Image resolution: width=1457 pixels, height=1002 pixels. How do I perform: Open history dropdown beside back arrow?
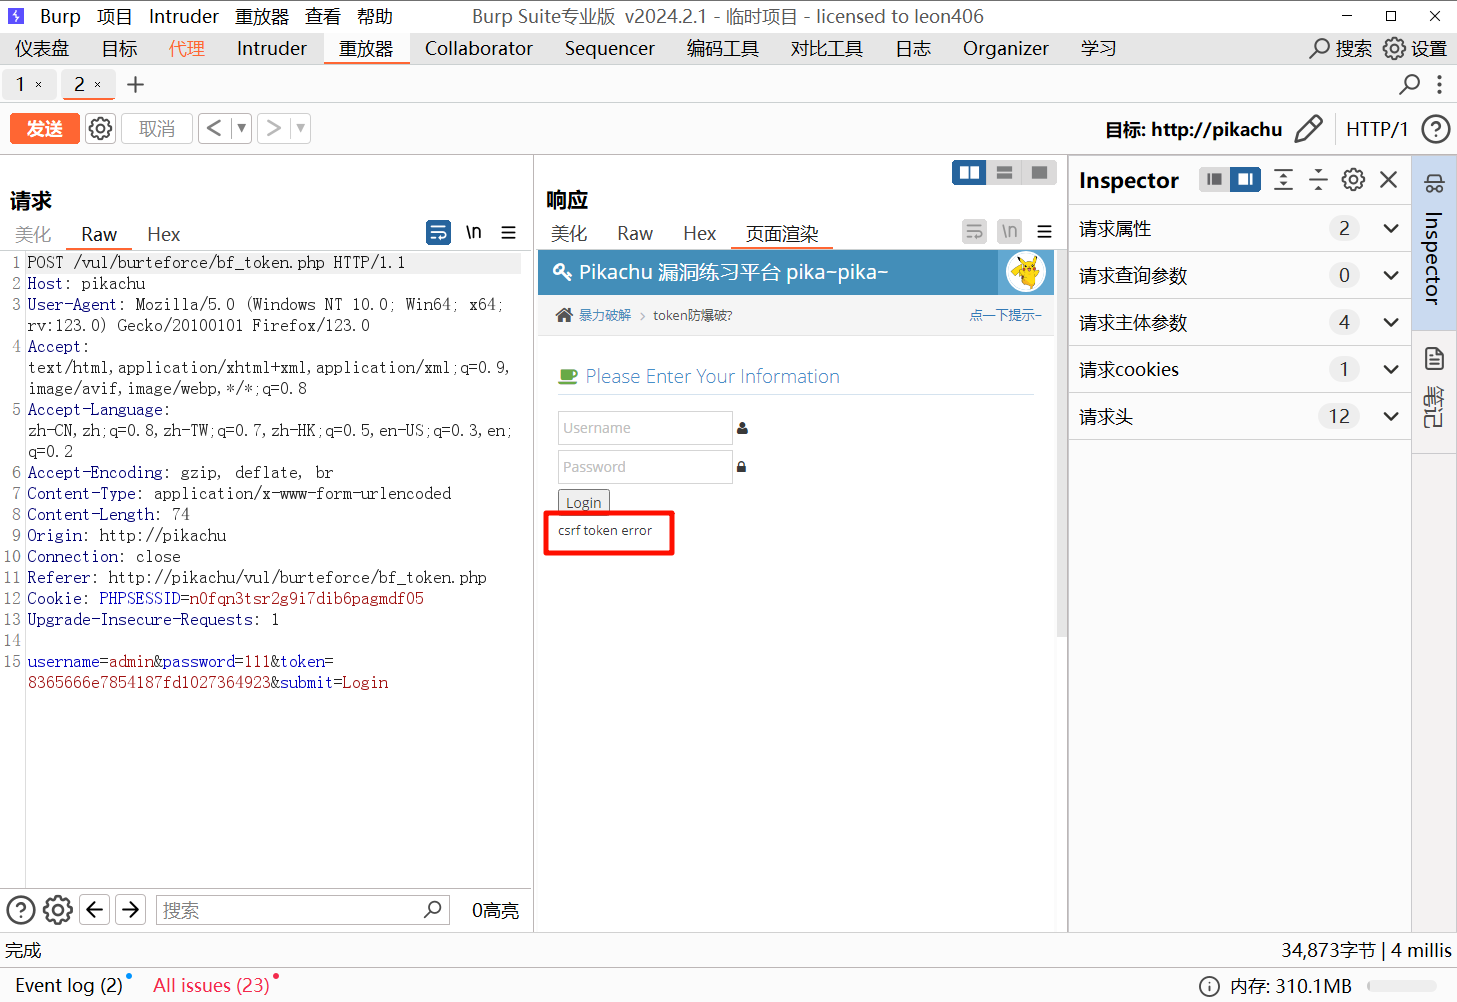[241, 128]
